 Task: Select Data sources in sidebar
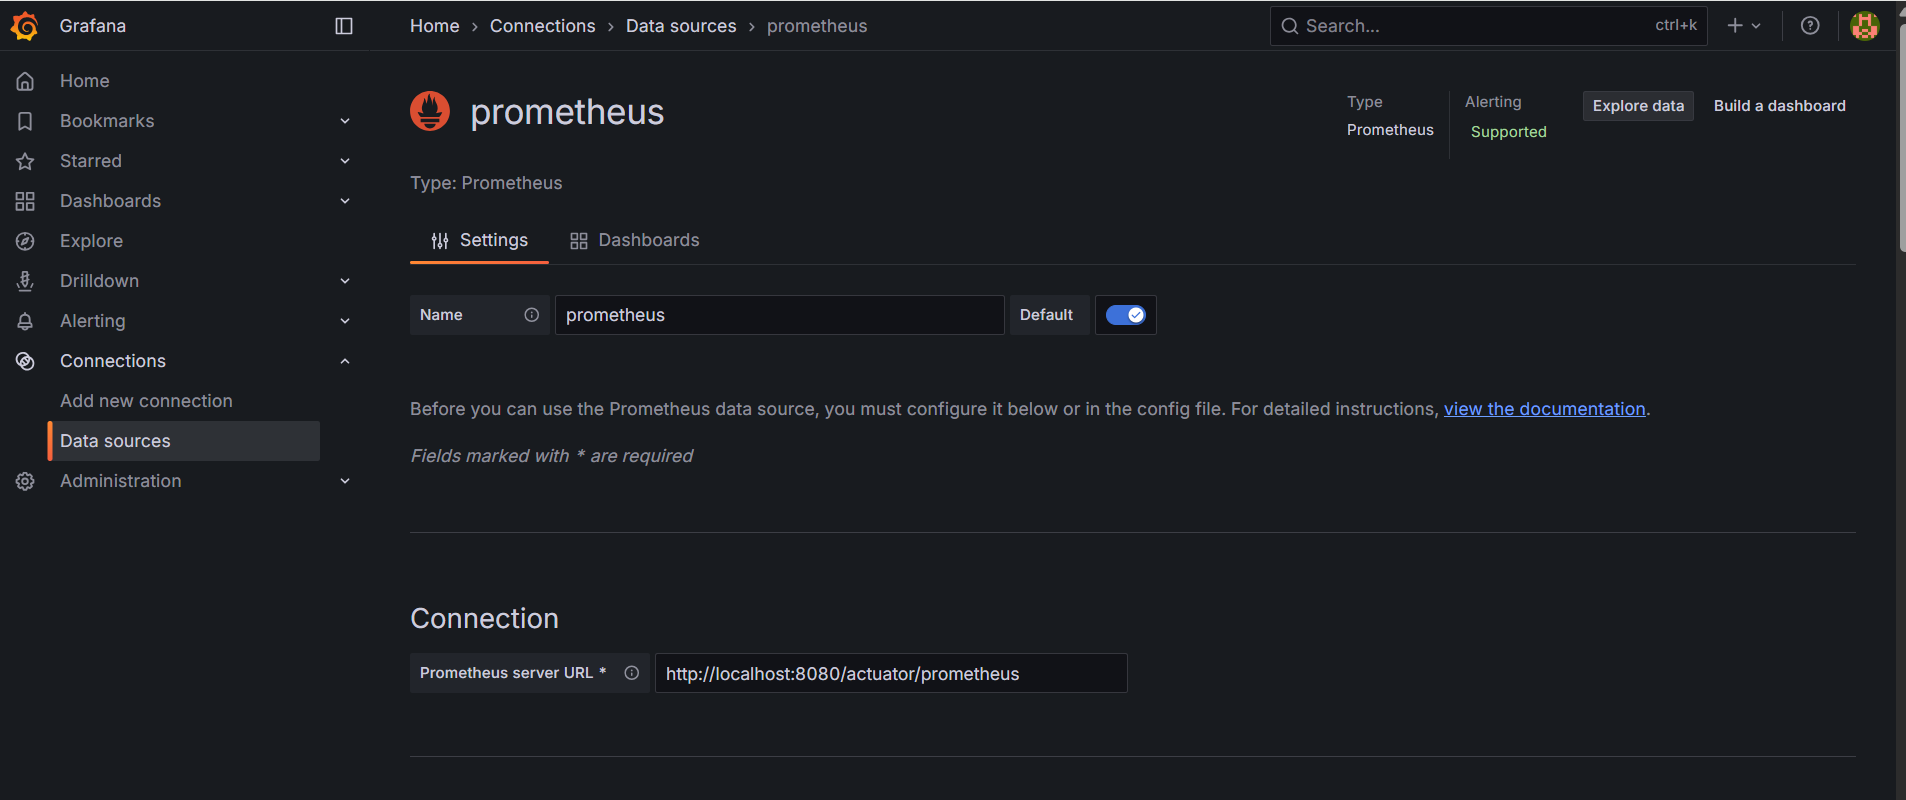[x=184, y=441]
